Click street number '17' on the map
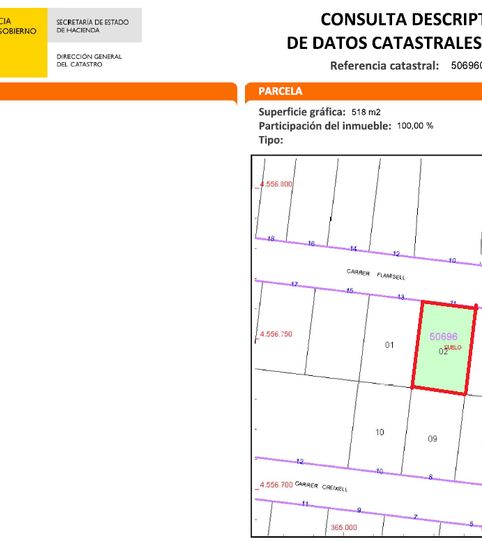Image resolution: width=482 pixels, height=542 pixels. [x=294, y=284]
